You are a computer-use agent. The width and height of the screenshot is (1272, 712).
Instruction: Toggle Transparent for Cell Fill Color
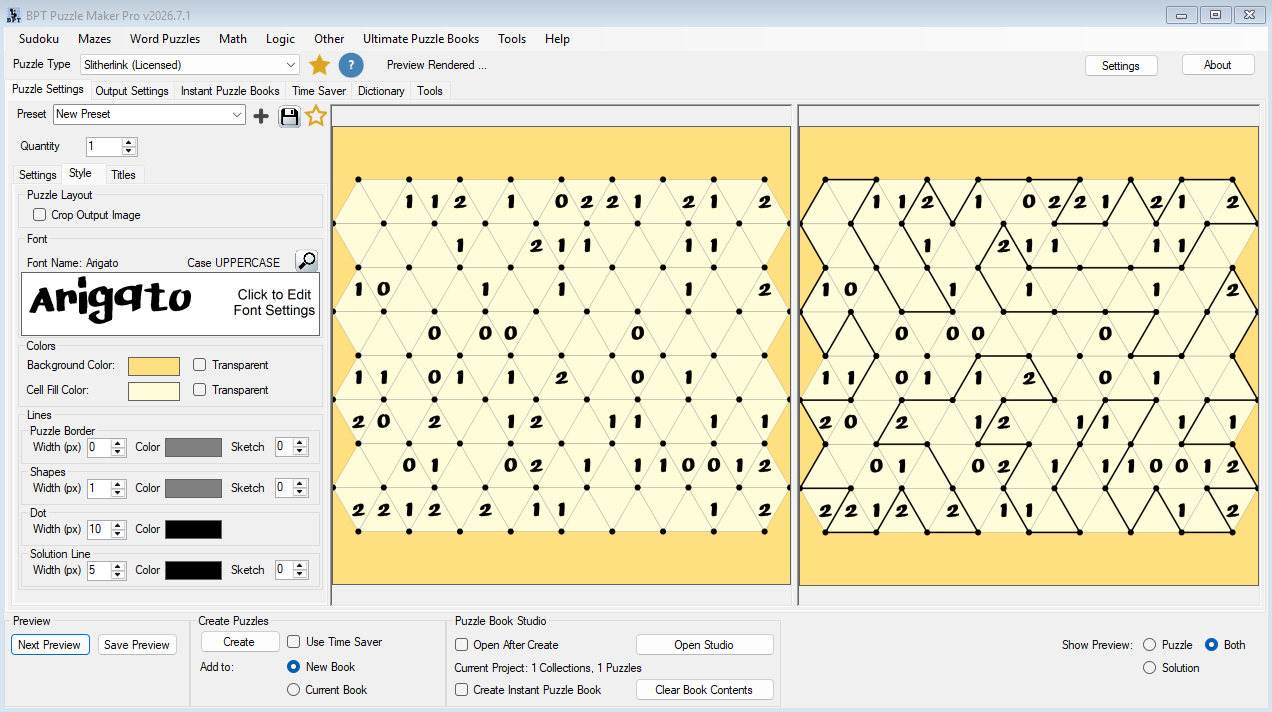point(200,390)
